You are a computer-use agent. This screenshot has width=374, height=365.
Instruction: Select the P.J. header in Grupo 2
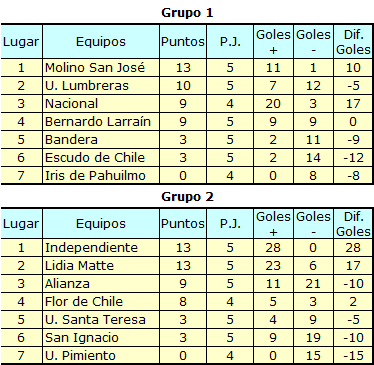[x=230, y=223]
